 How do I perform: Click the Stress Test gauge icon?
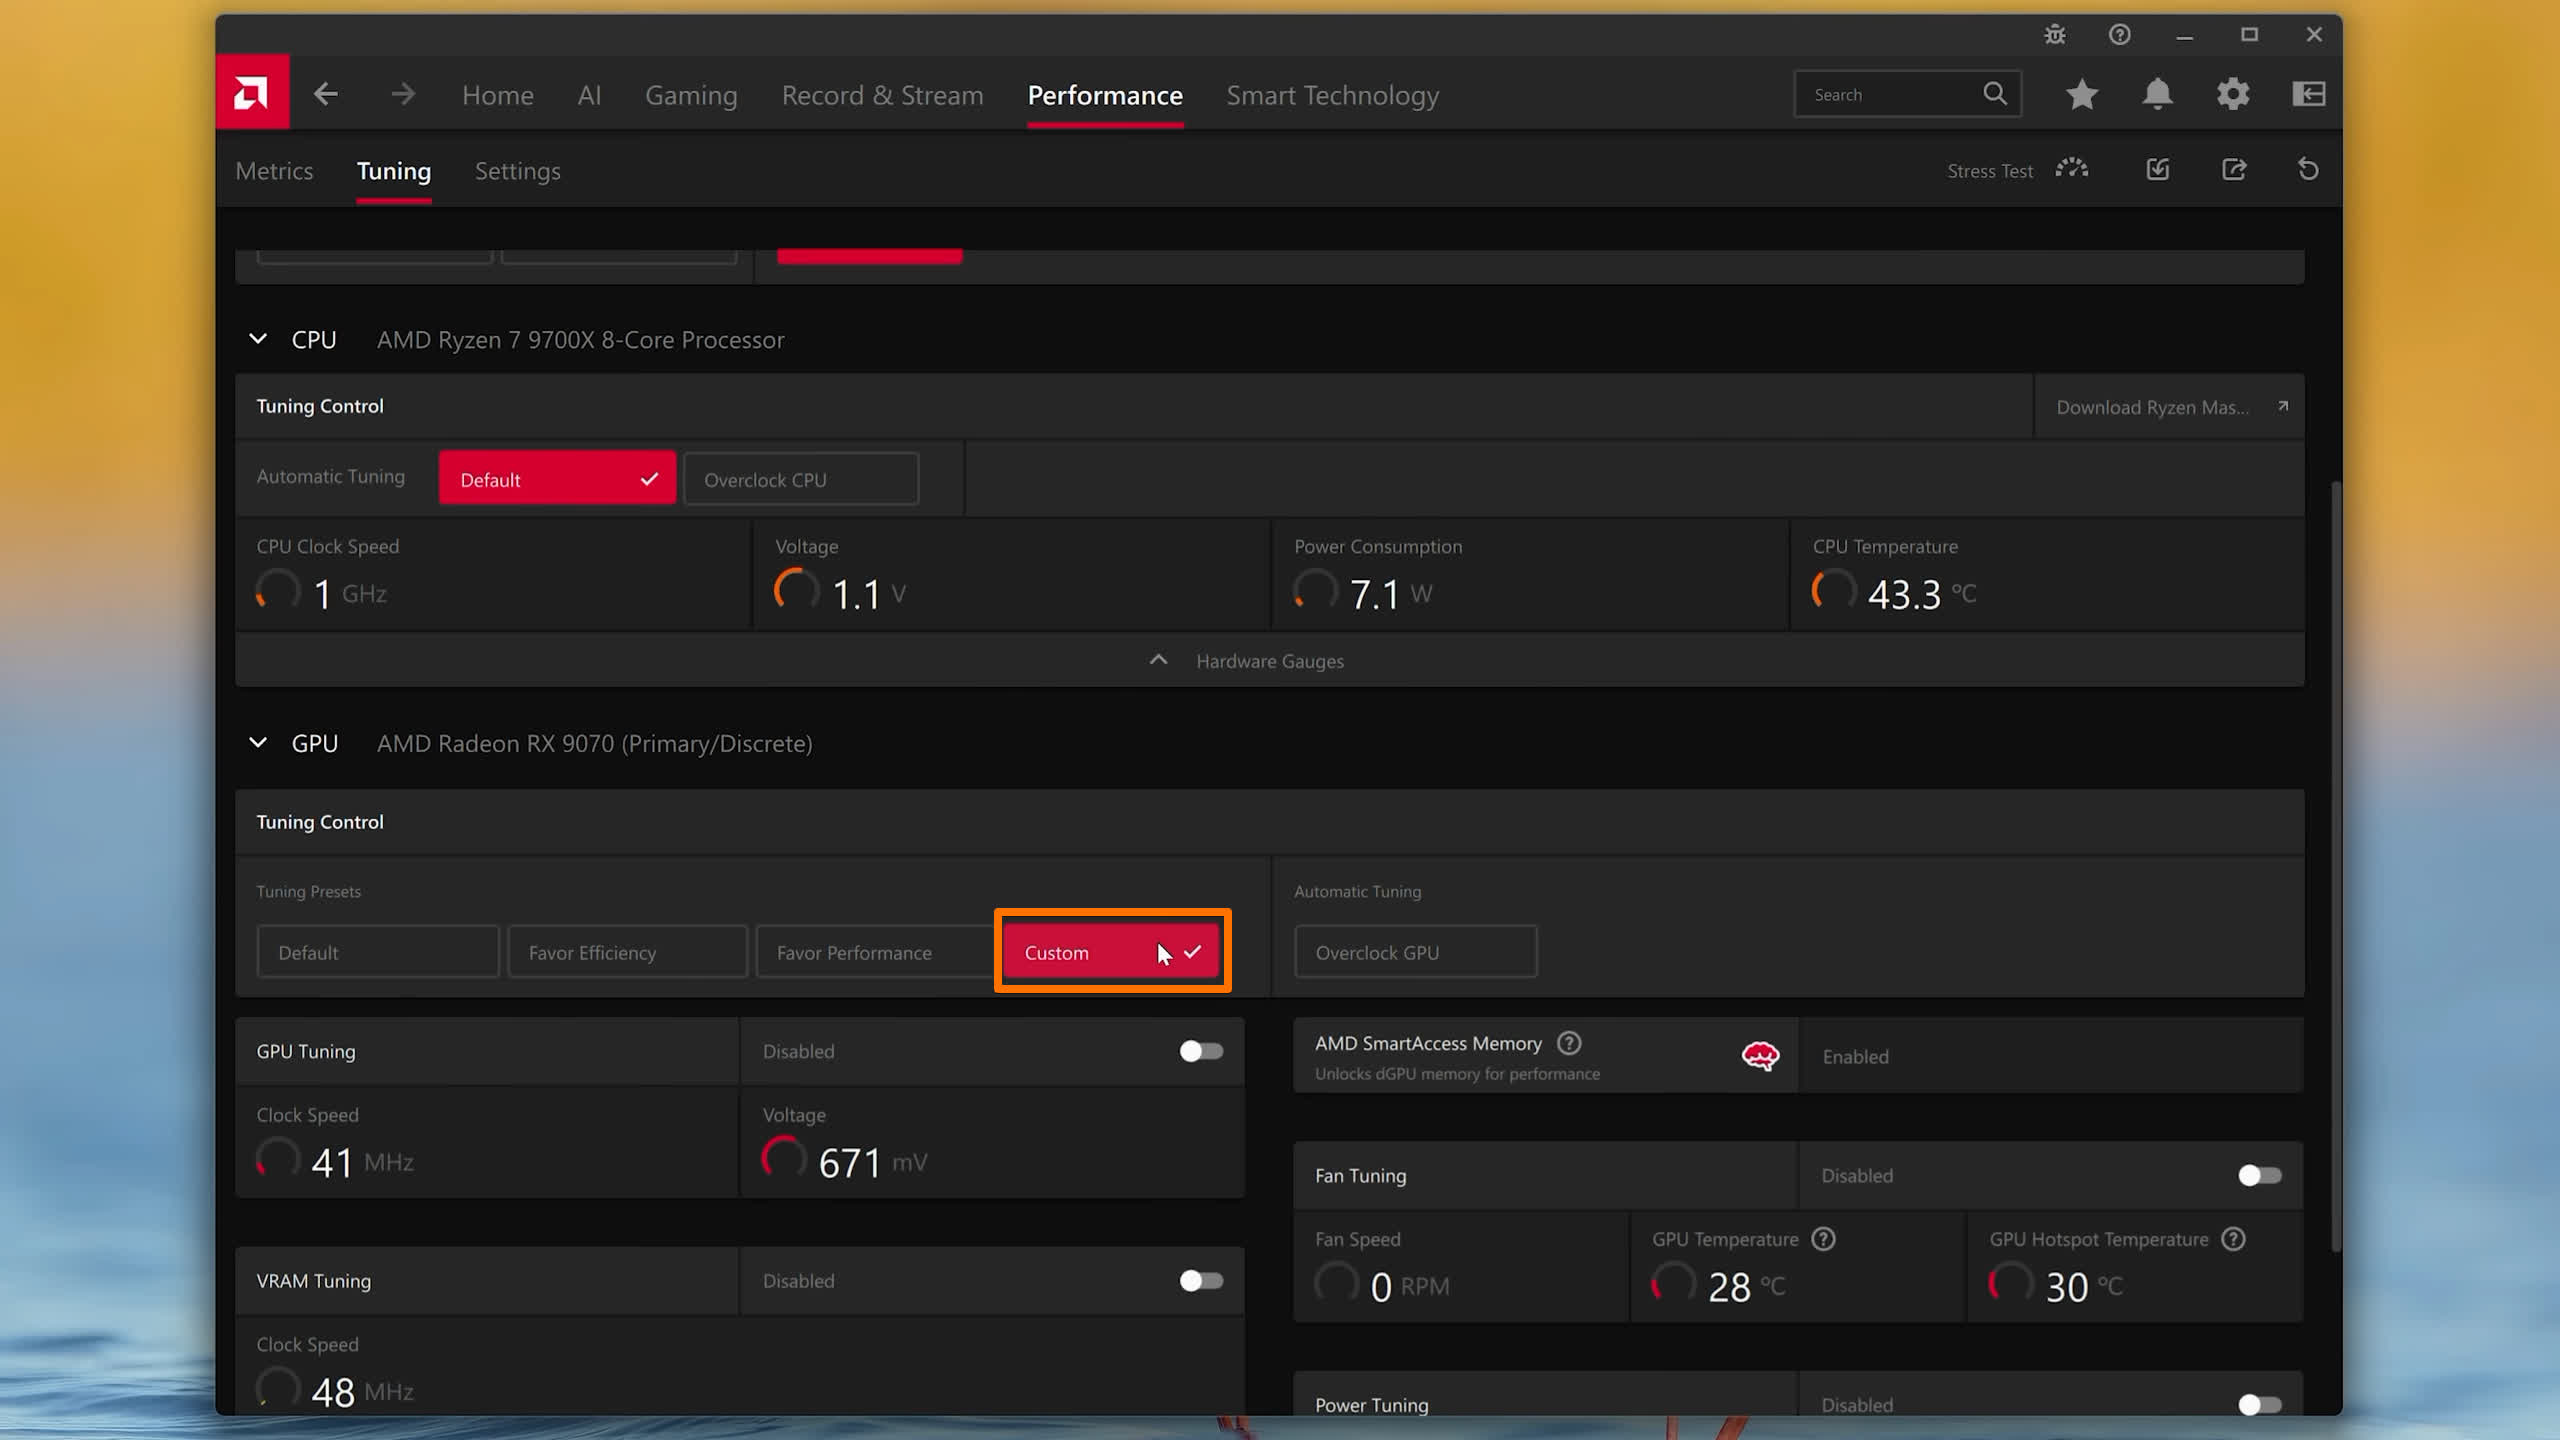[2072, 169]
